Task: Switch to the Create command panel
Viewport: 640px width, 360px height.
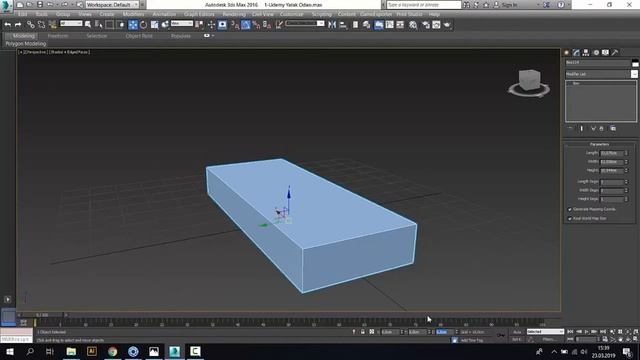Action: [x=567, y=53]
